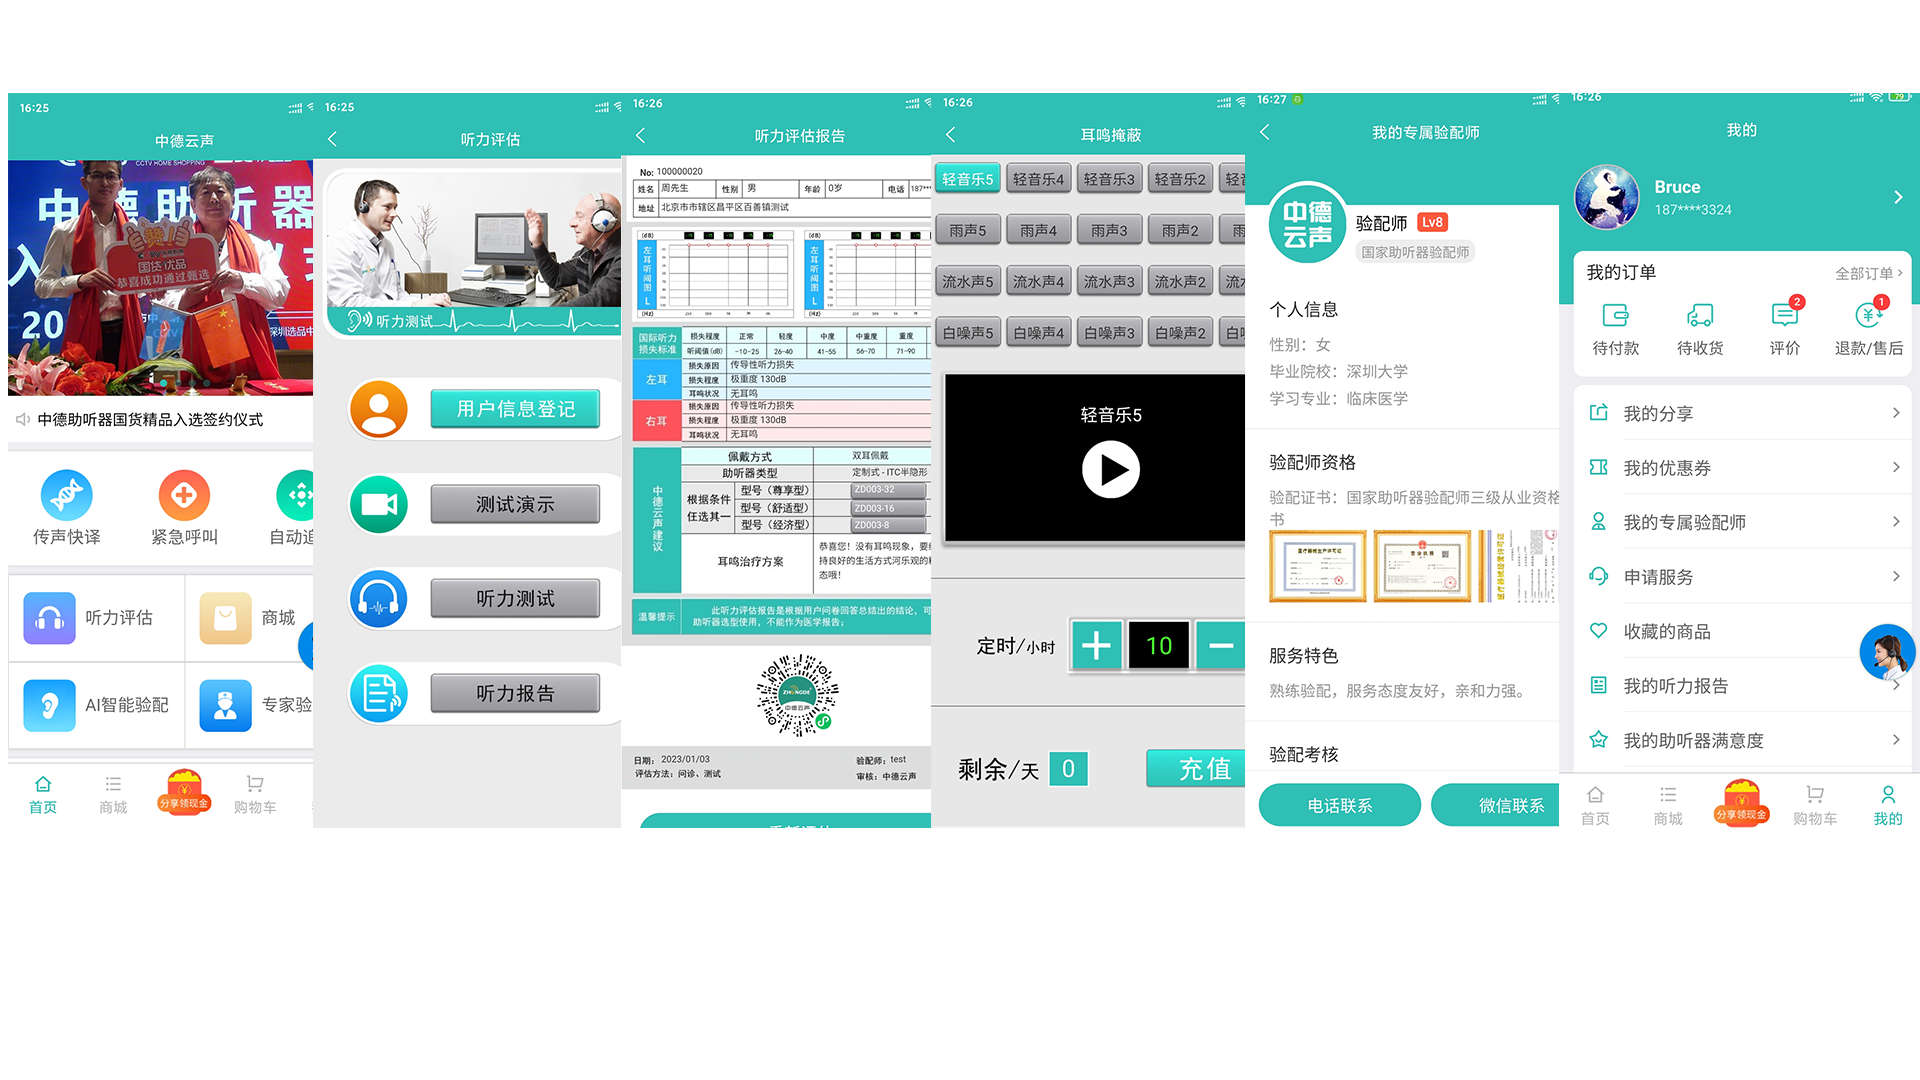Click the 听力报告 button

[515, 693]
